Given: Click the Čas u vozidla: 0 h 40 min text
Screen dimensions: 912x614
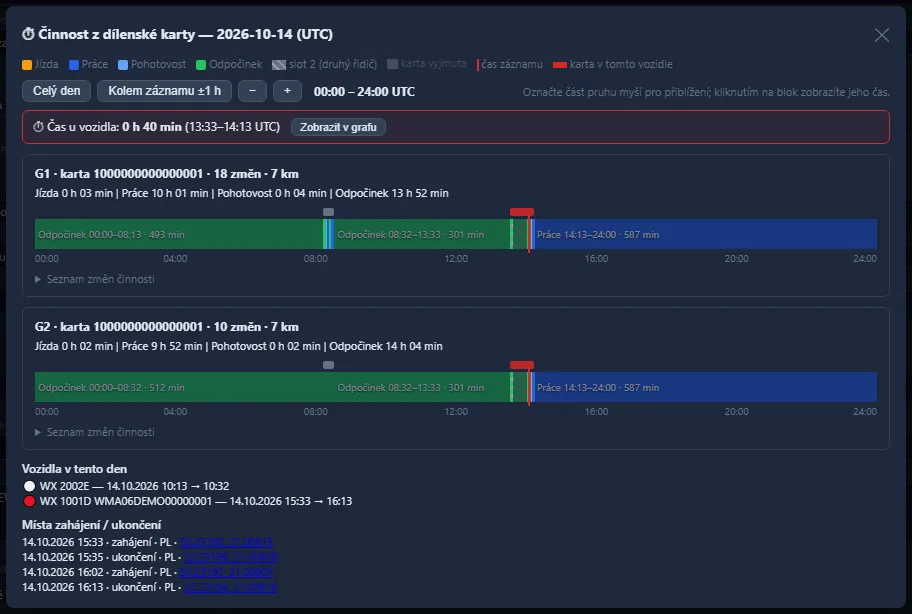Looking at the screenshot, I should pyautogui.click(x=115, y=127).
